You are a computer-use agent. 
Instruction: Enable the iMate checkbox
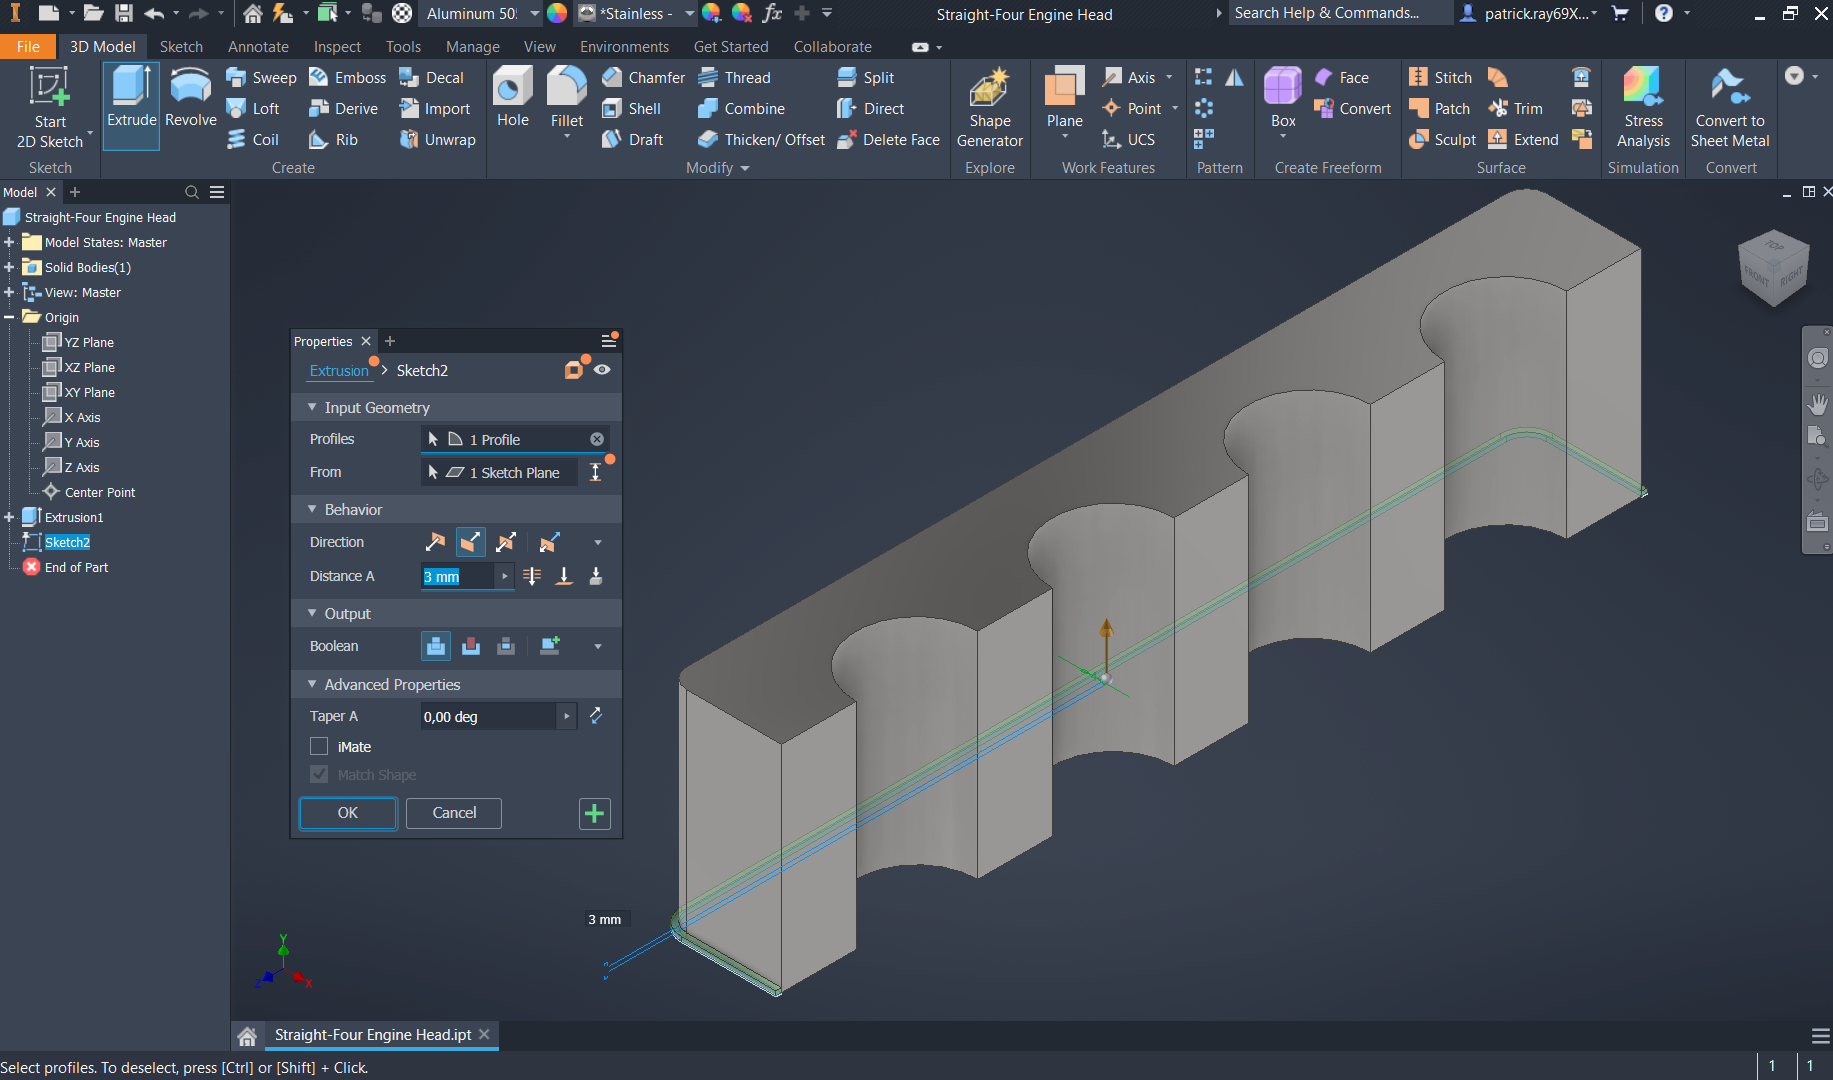coord(319,746)
